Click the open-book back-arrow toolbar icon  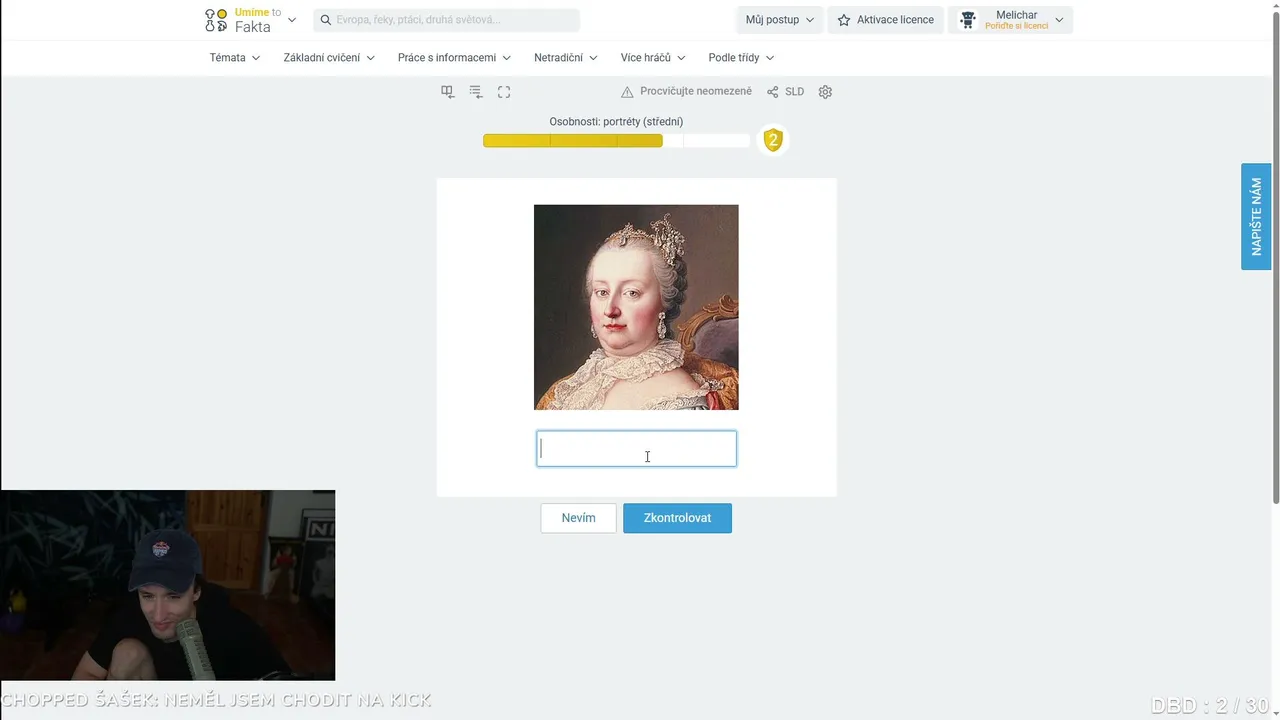pyautogui.click(x=447, y=92)
